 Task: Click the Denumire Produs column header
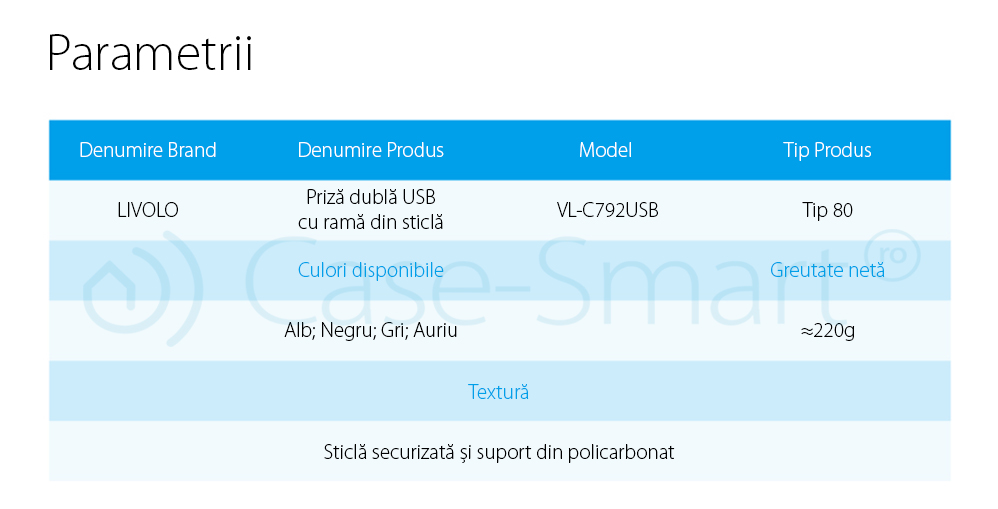pyautogui.click(x=371, y=150)
